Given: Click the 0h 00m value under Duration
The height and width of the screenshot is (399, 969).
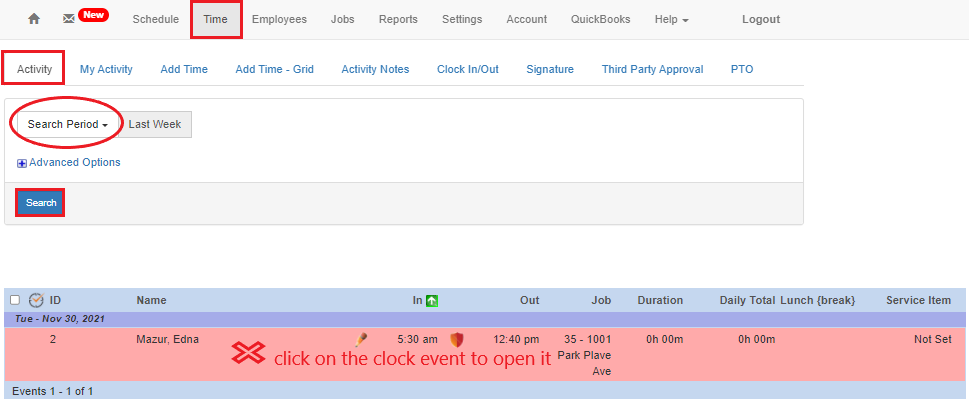Looking at the screenshot, I should click(x=664, y=339).
